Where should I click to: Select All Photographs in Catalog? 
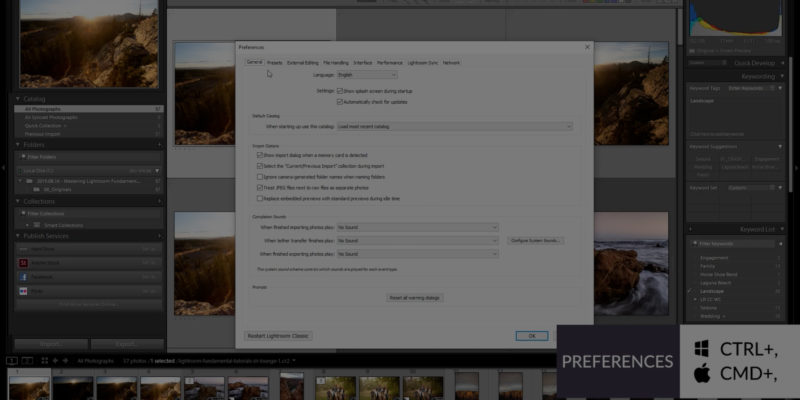click(89, 109)
